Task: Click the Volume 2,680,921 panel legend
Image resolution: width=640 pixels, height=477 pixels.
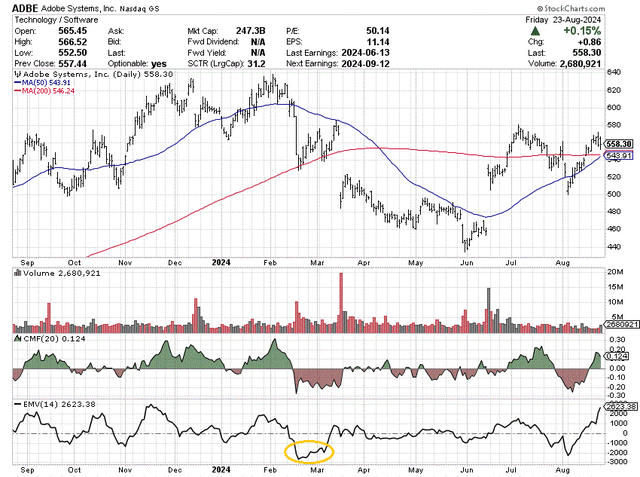Action: [x=57, y=273]
